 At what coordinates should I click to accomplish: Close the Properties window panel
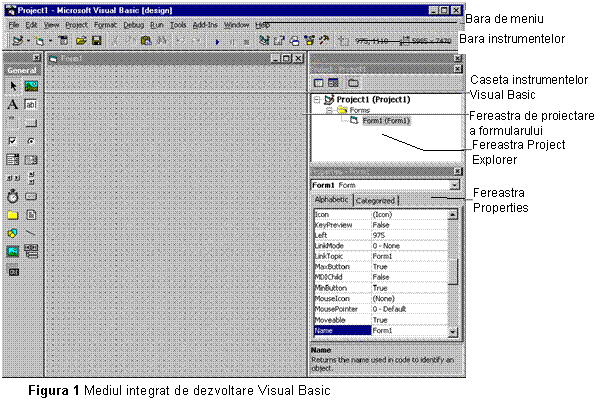click(458, 171)
